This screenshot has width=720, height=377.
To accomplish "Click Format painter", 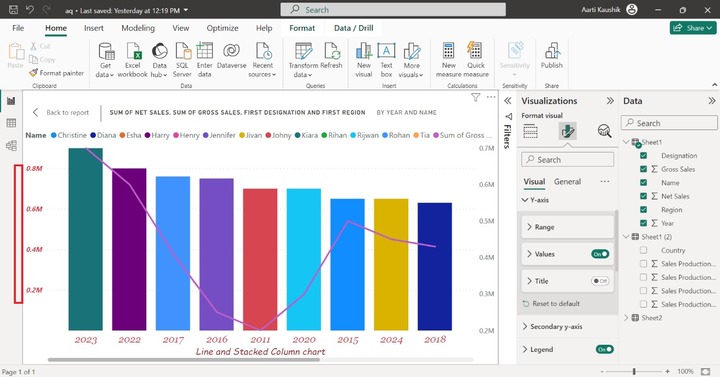I will click(56, 73).
